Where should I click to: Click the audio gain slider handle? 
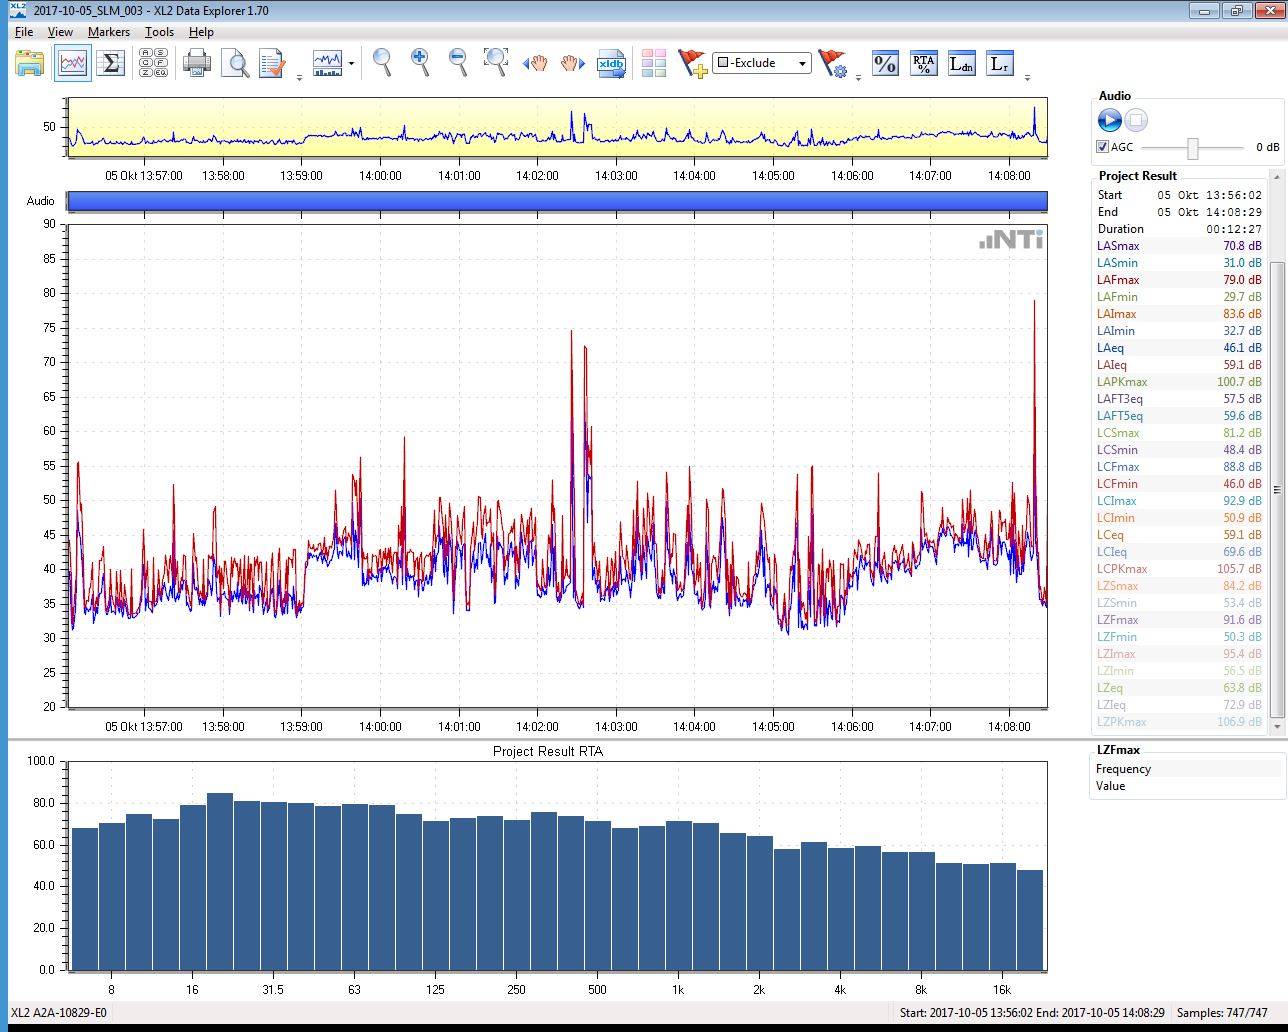[1193, 148]
